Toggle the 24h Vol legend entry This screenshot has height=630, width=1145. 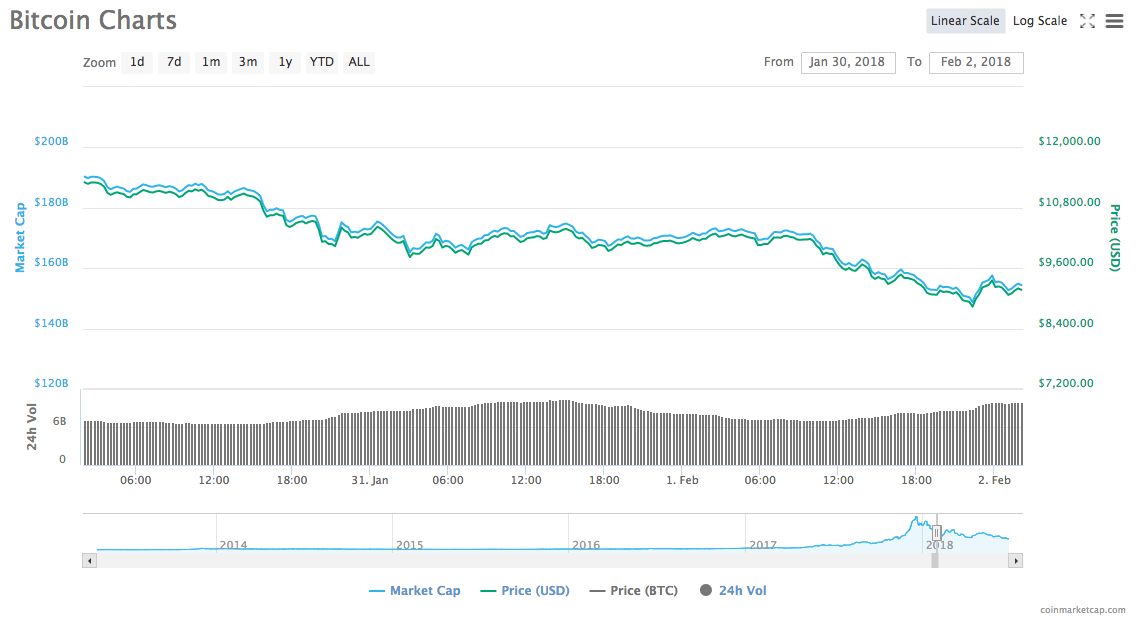pyautogui.click(x=733, y=590)
